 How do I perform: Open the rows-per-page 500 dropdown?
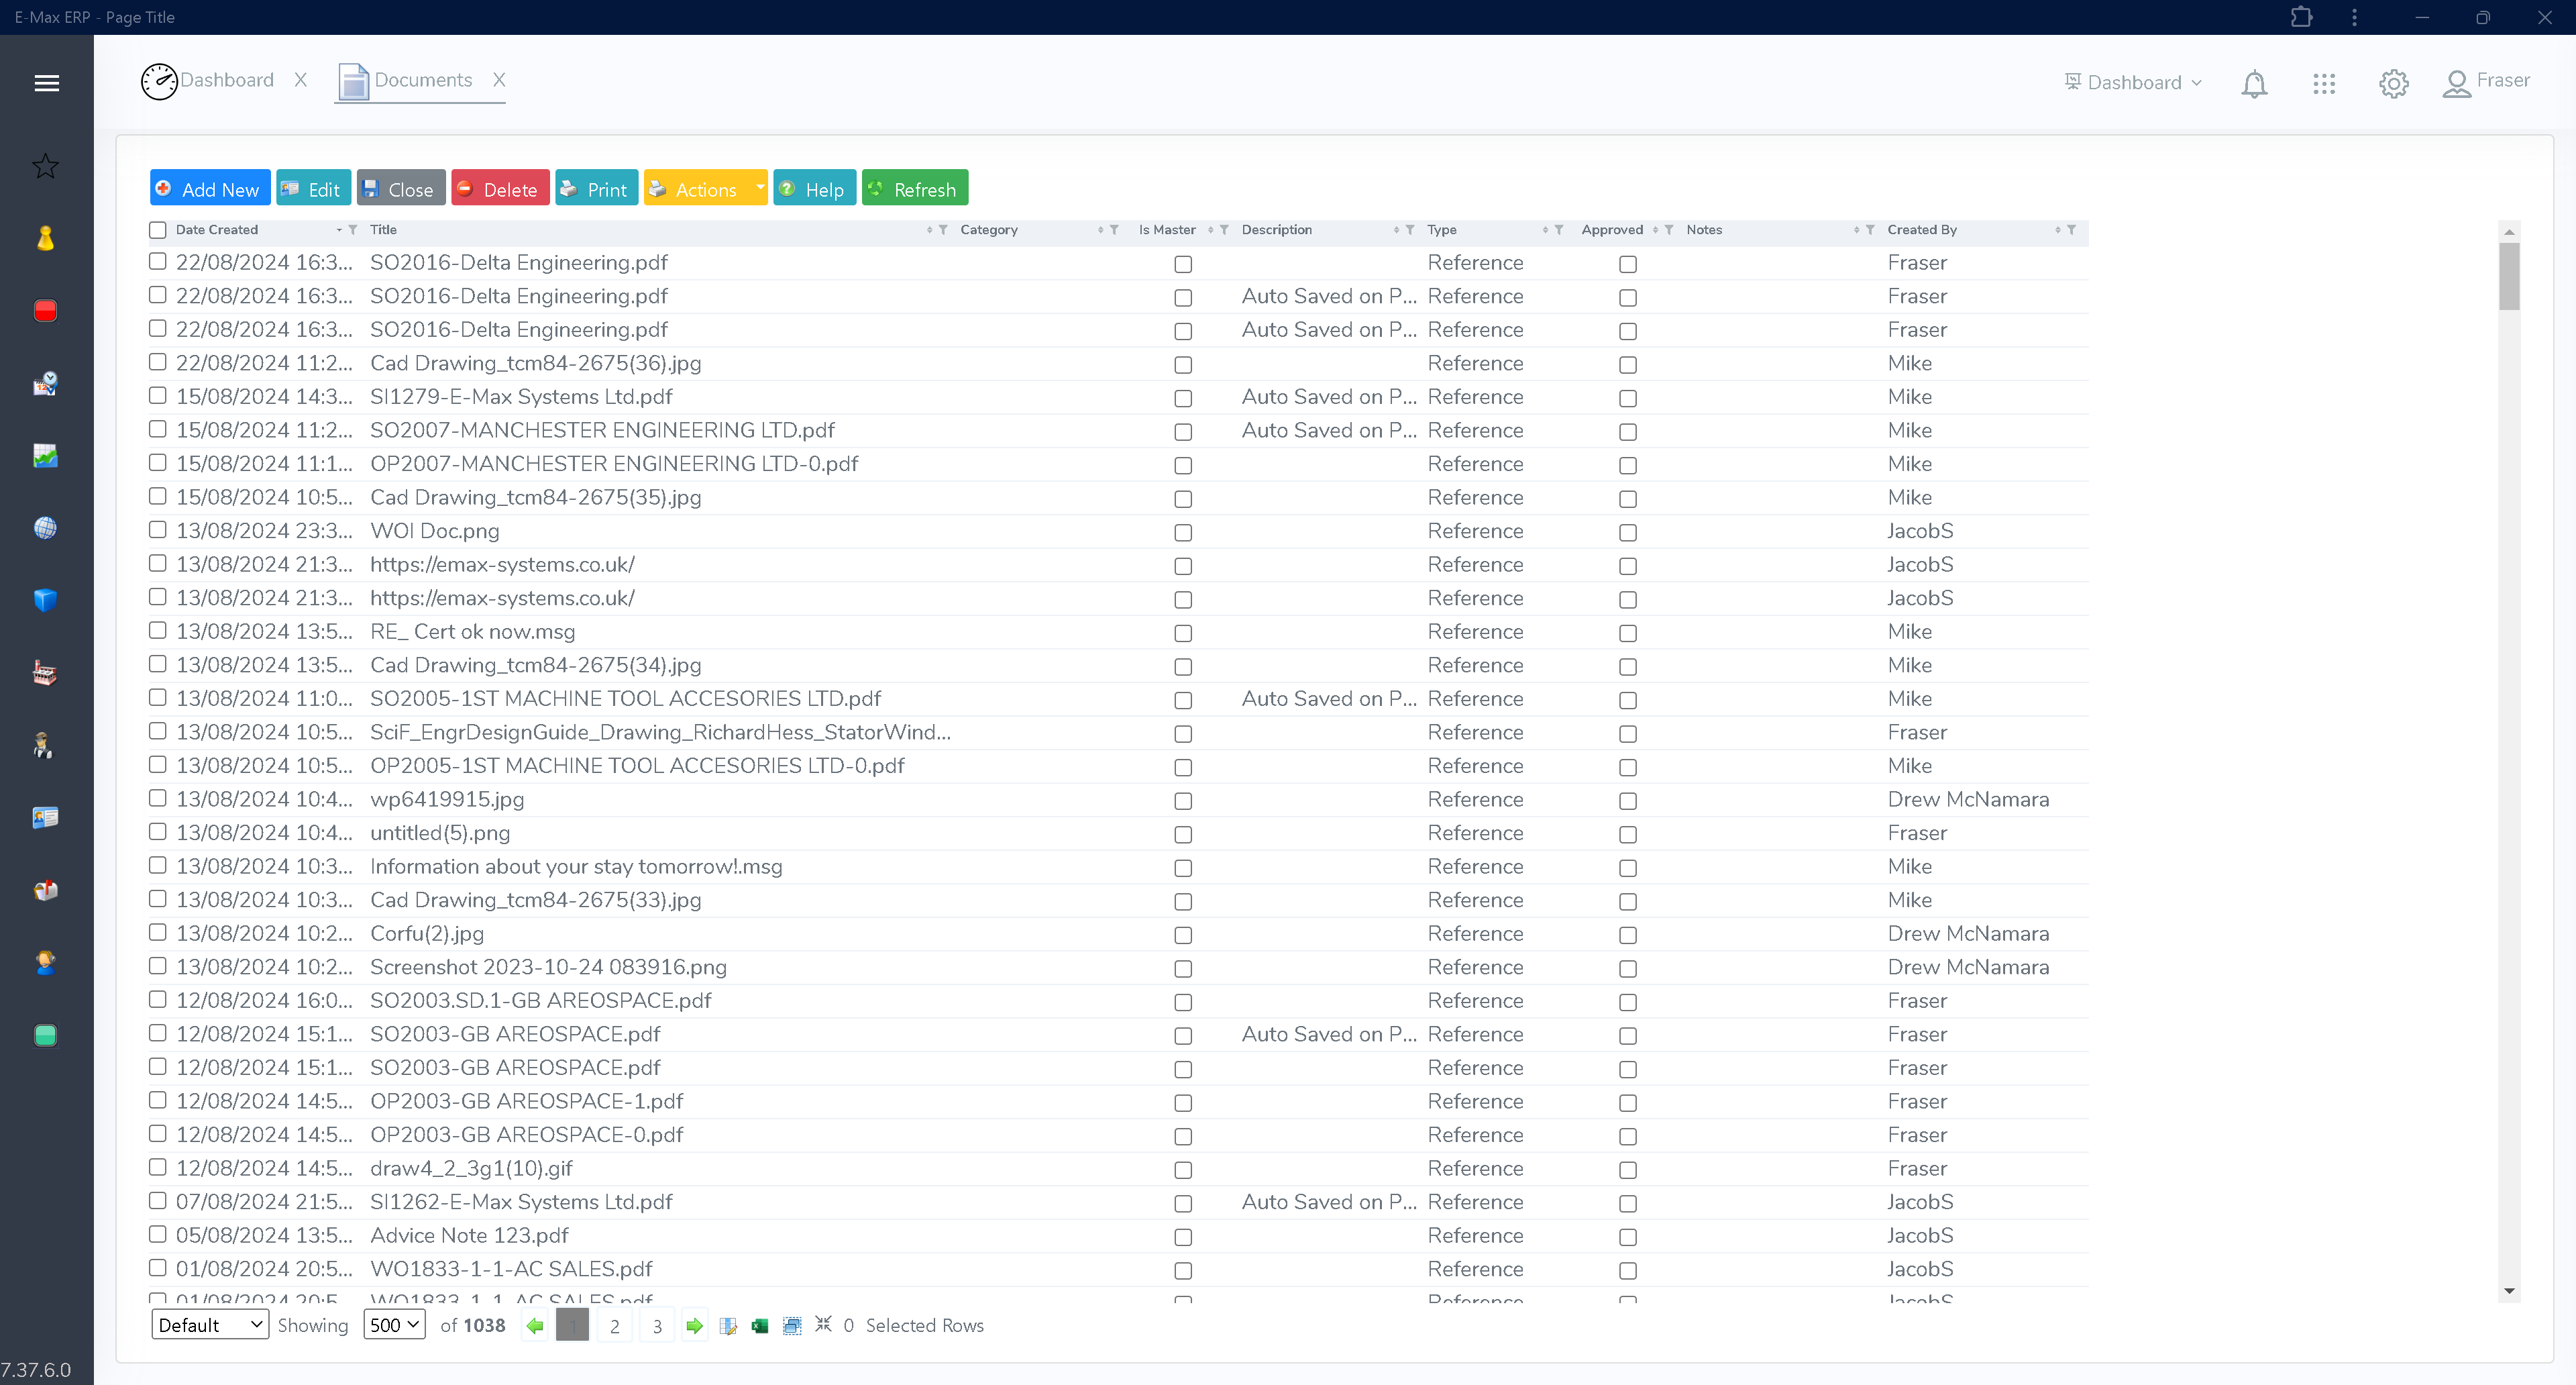coord(394,1325)
